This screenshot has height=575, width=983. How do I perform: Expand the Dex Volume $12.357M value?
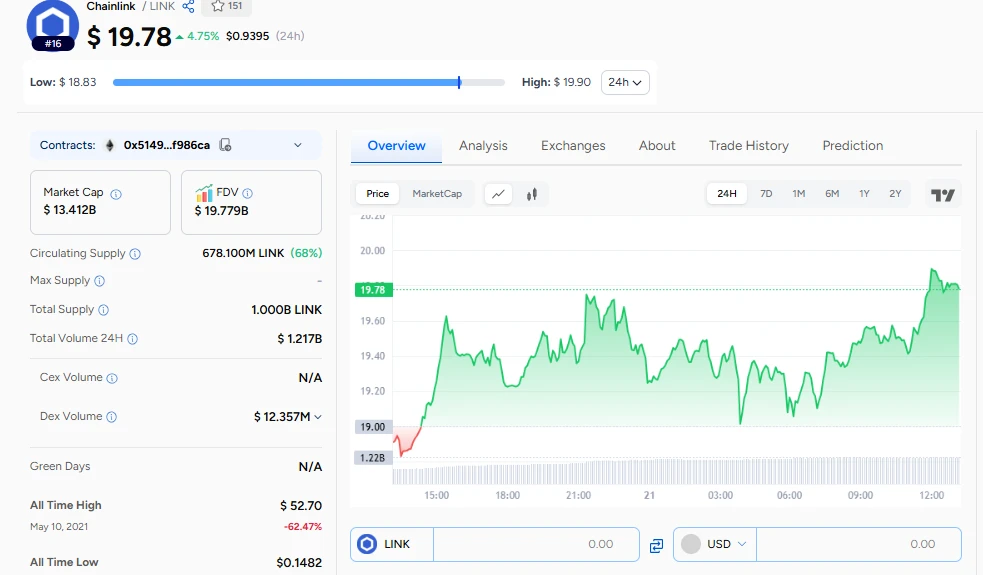288,416
